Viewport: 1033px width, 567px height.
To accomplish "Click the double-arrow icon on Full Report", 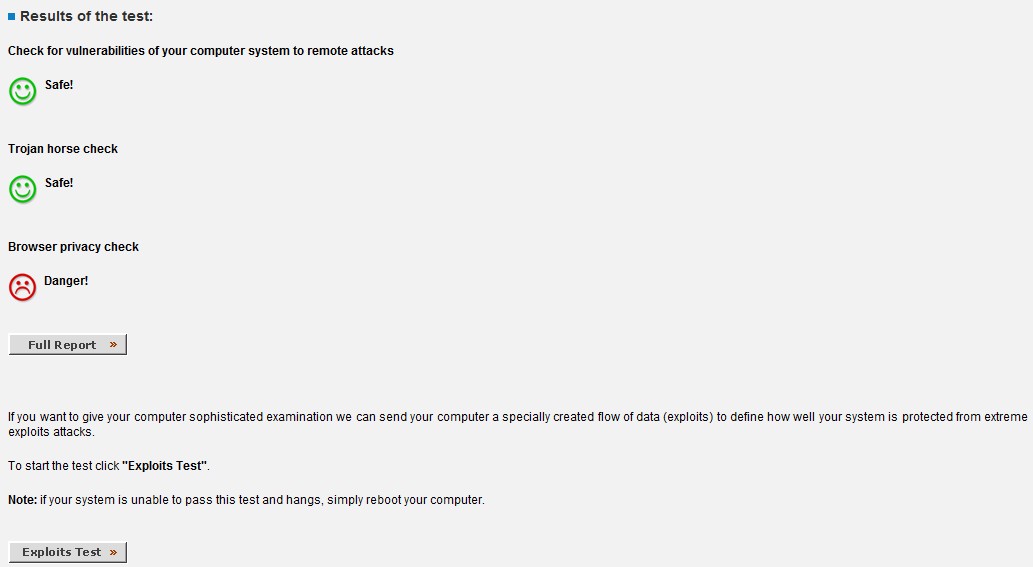I will coord(113,345).
